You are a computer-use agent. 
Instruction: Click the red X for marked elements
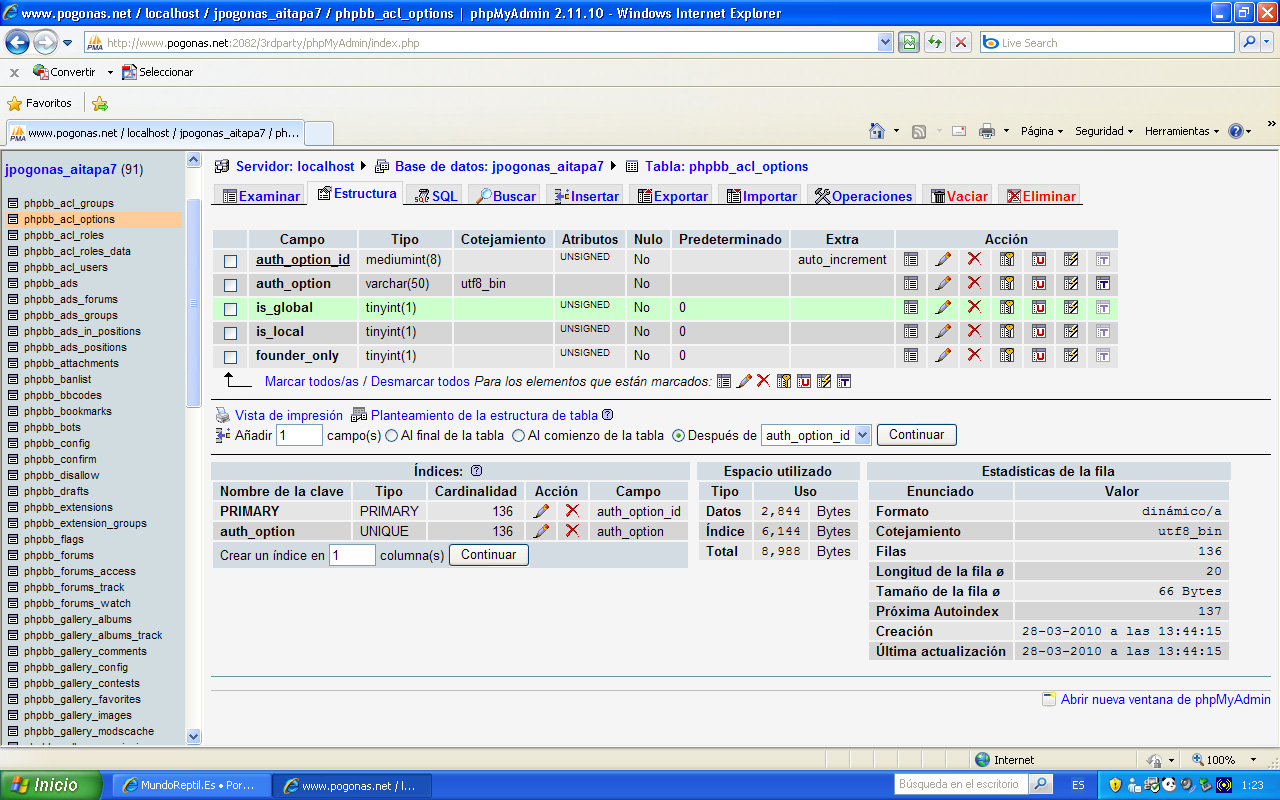[x=763, y=381]
